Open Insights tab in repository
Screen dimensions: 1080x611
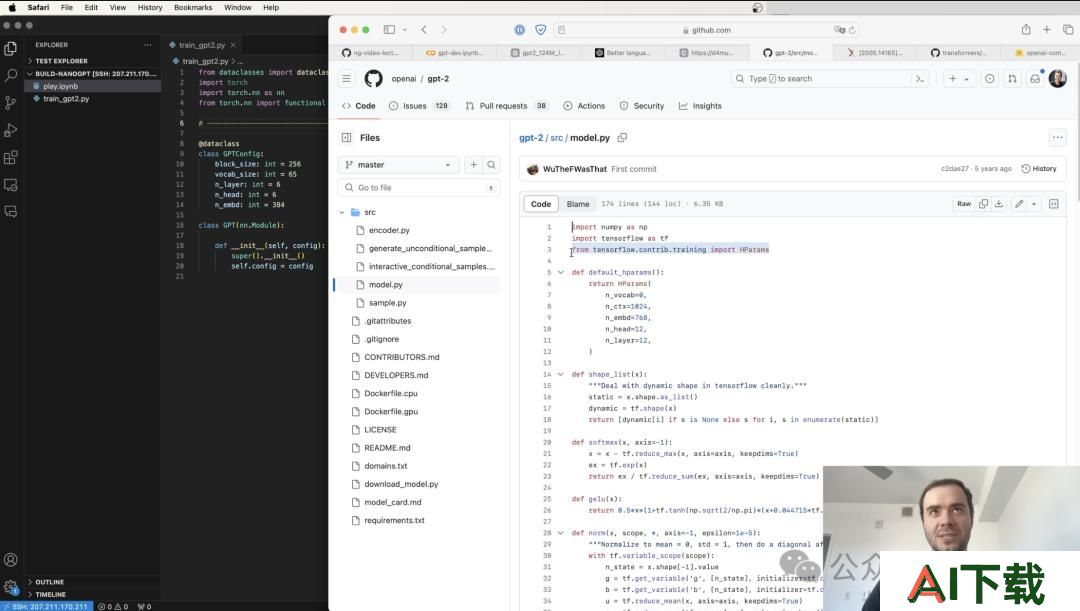point(700,106)
